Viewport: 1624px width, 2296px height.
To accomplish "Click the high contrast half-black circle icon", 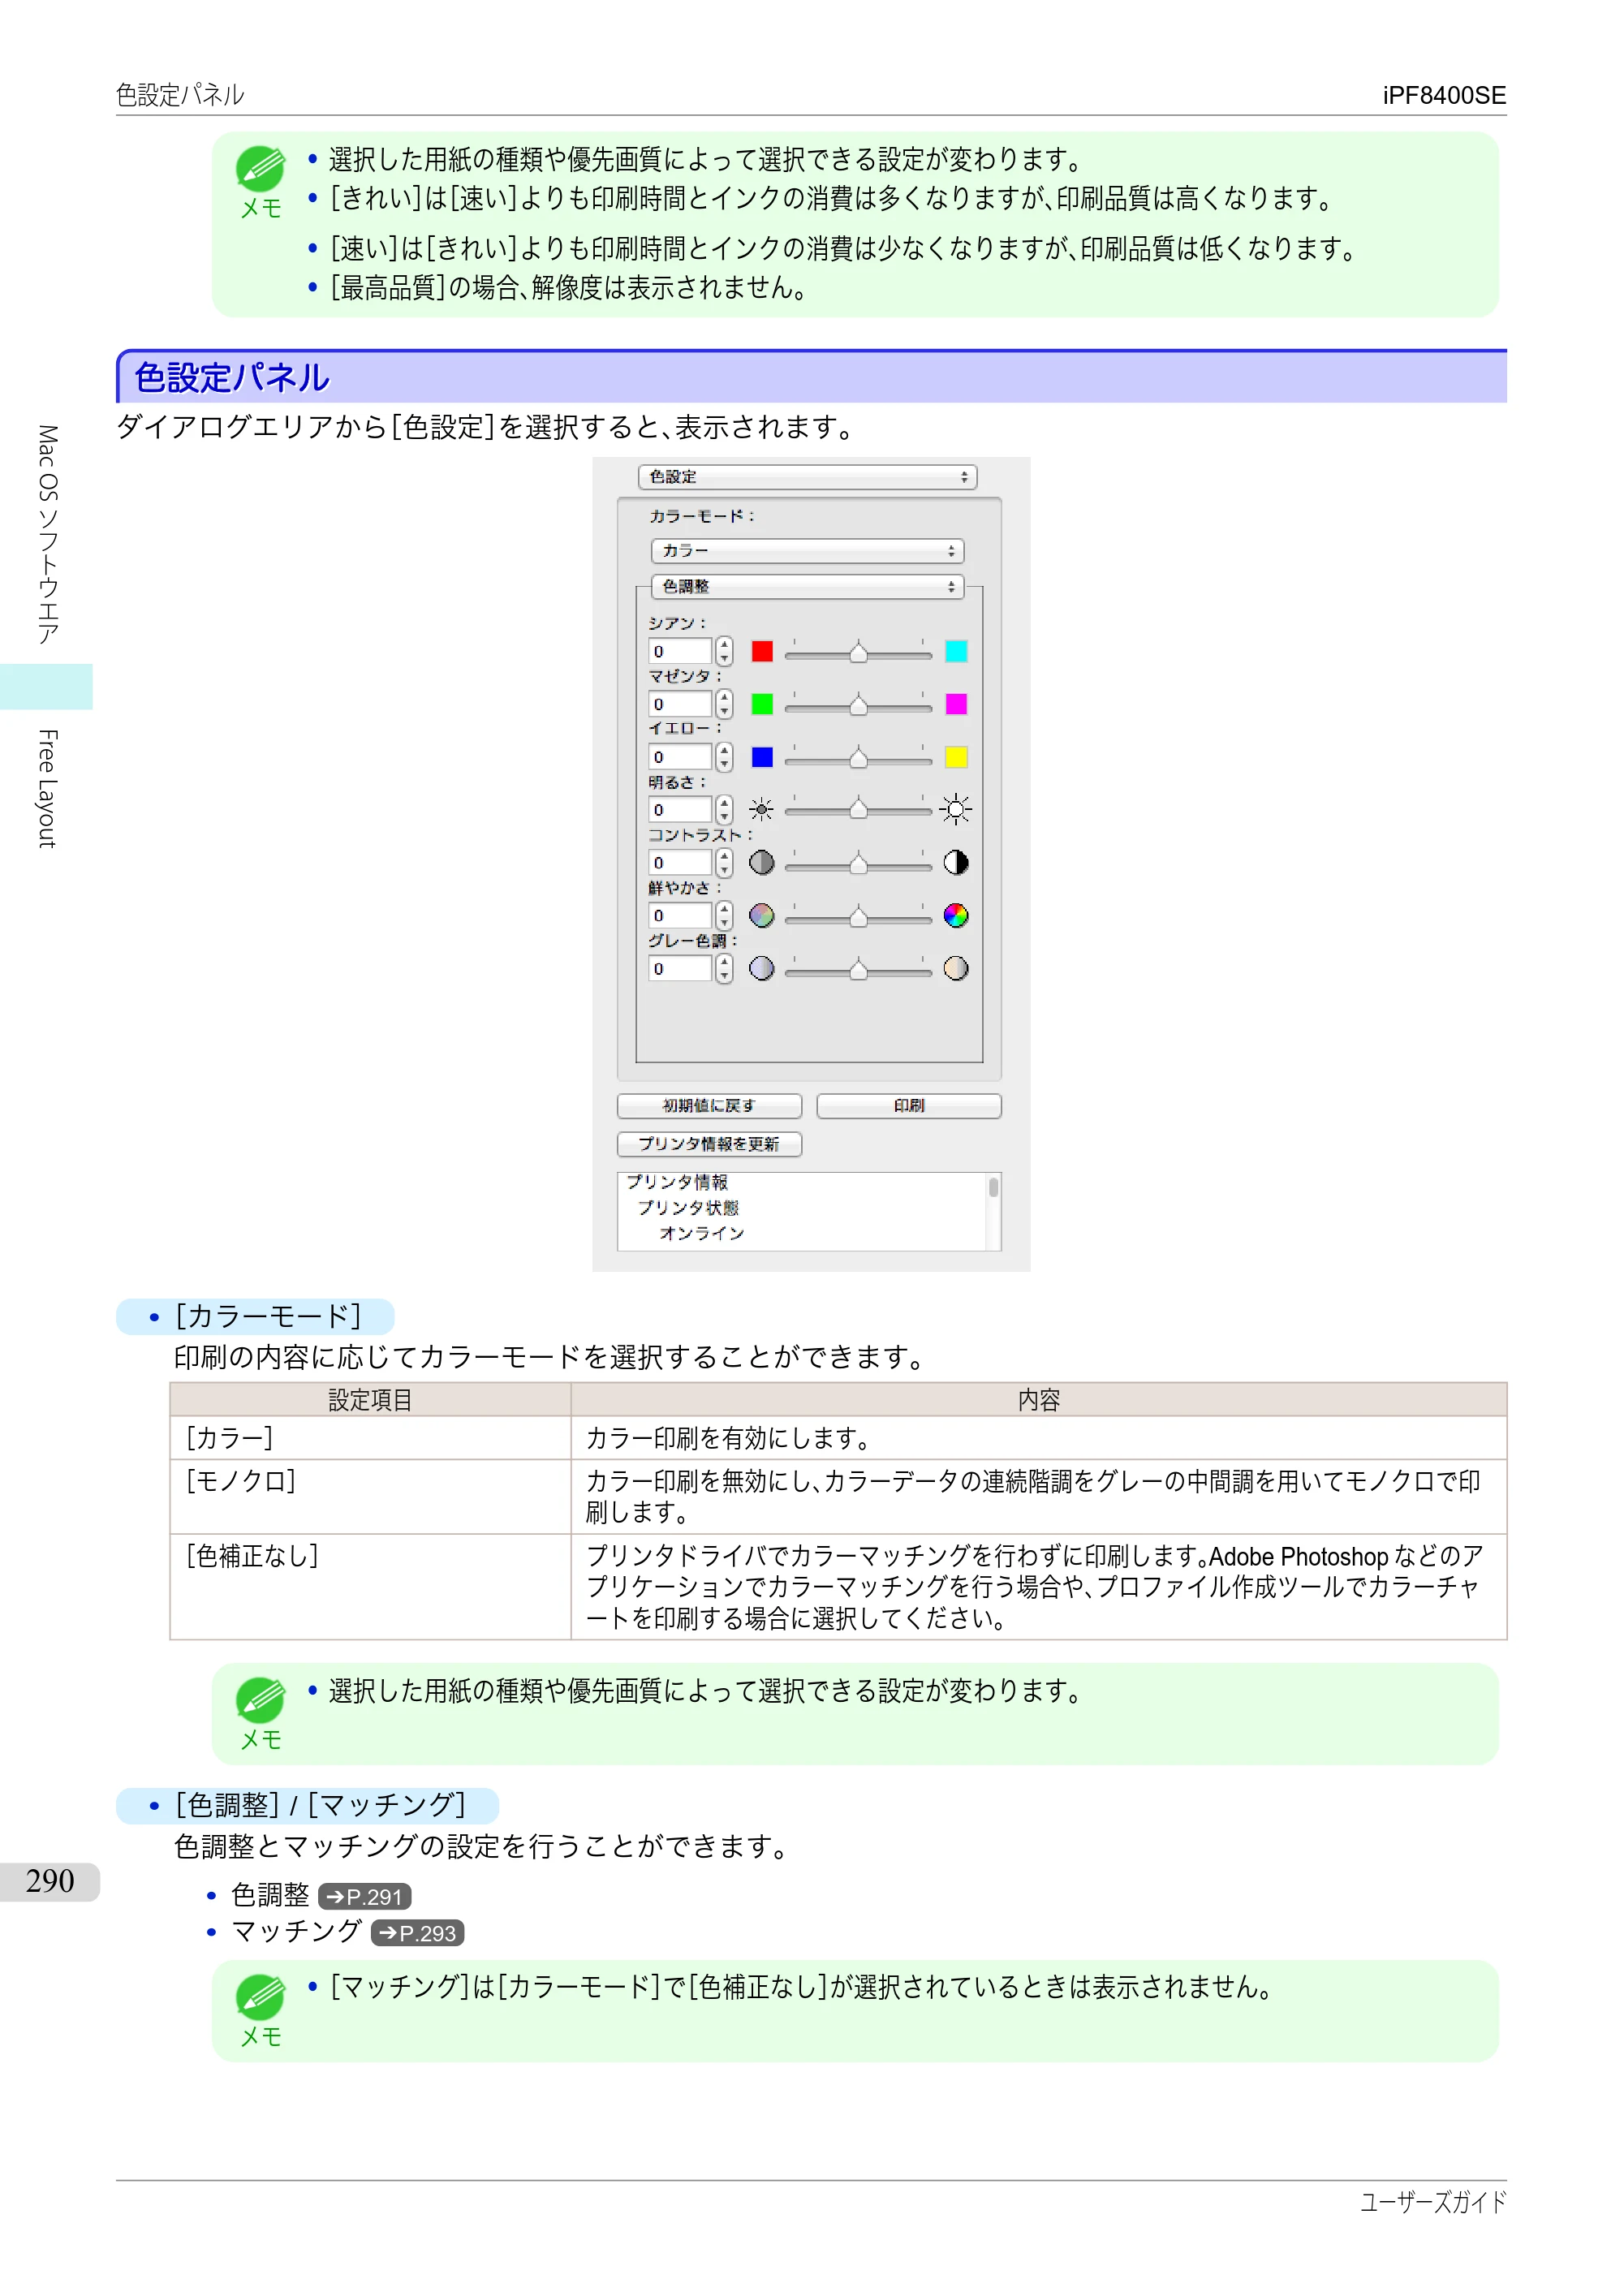I will 956,863.
